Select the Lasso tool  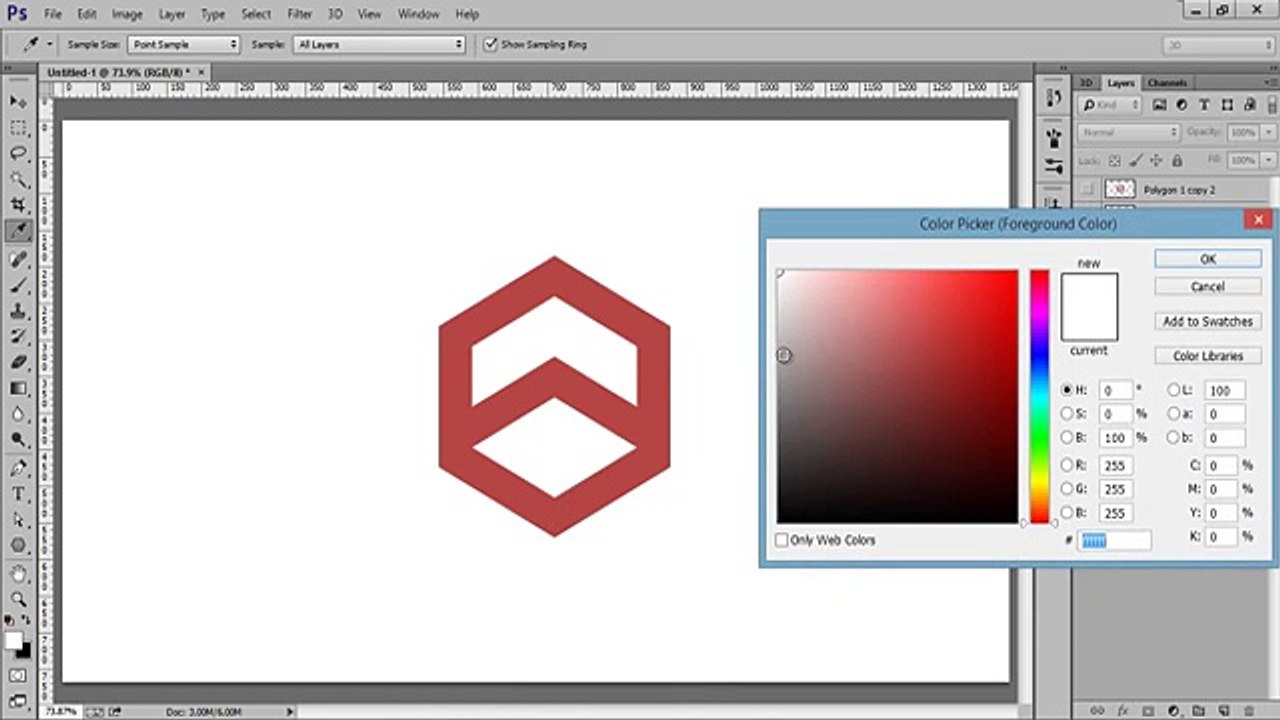(x=18, y=153)
